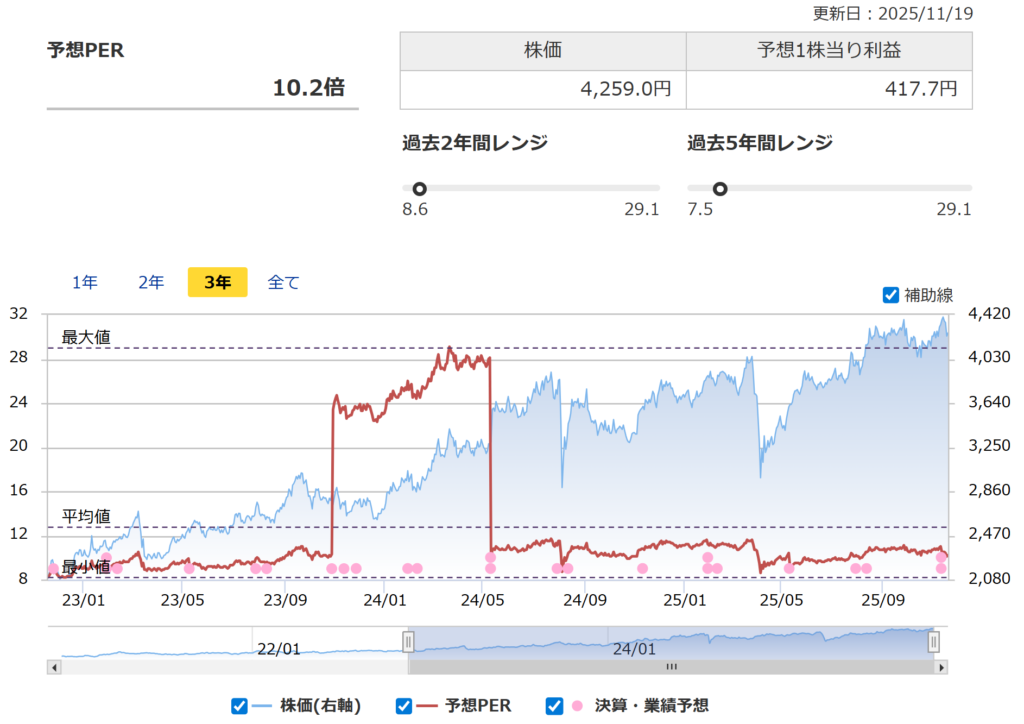Click the highlighted 3年 tab

click(x=217, y=282)
